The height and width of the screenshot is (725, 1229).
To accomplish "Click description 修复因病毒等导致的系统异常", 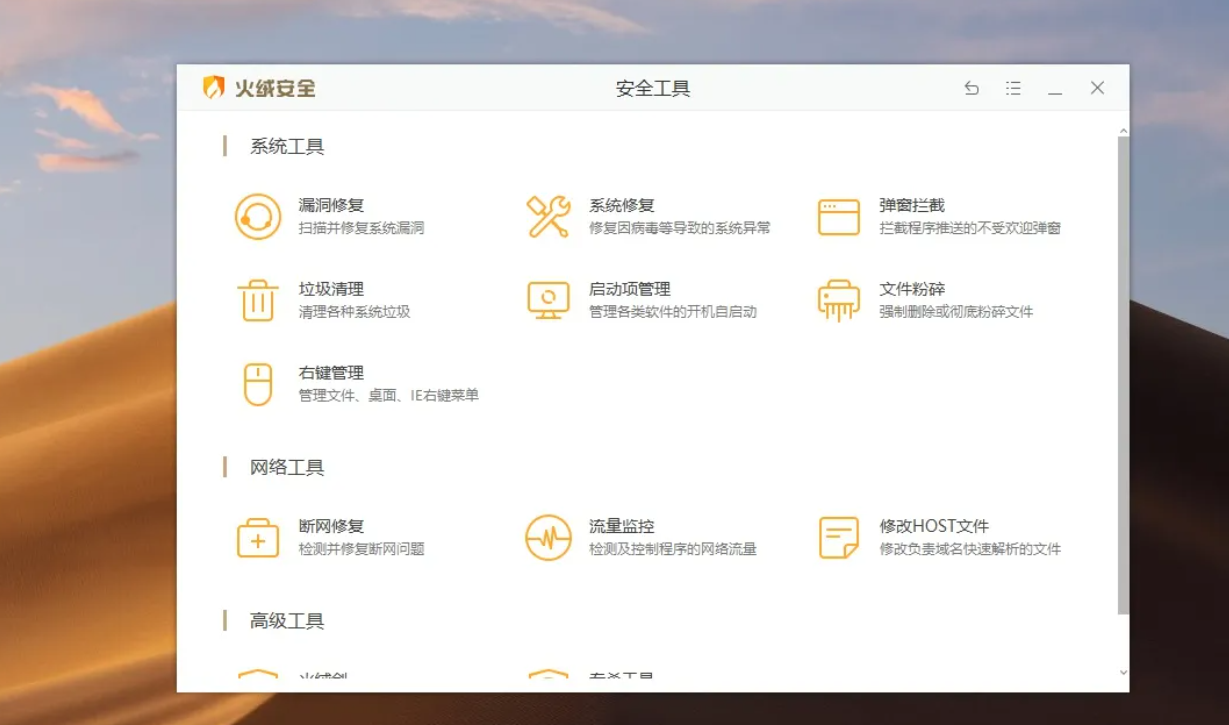I will pyautogui.click(x=680, y=228).
